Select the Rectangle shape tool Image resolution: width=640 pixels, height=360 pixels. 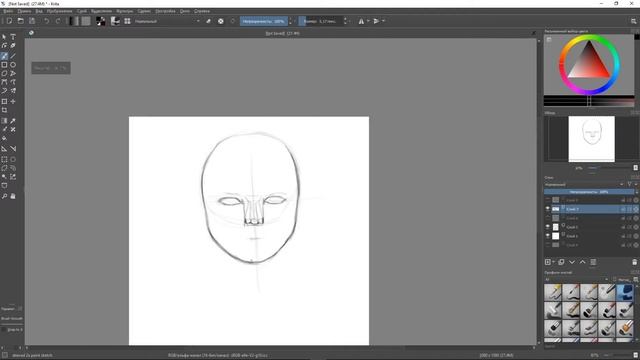(4, 65)
